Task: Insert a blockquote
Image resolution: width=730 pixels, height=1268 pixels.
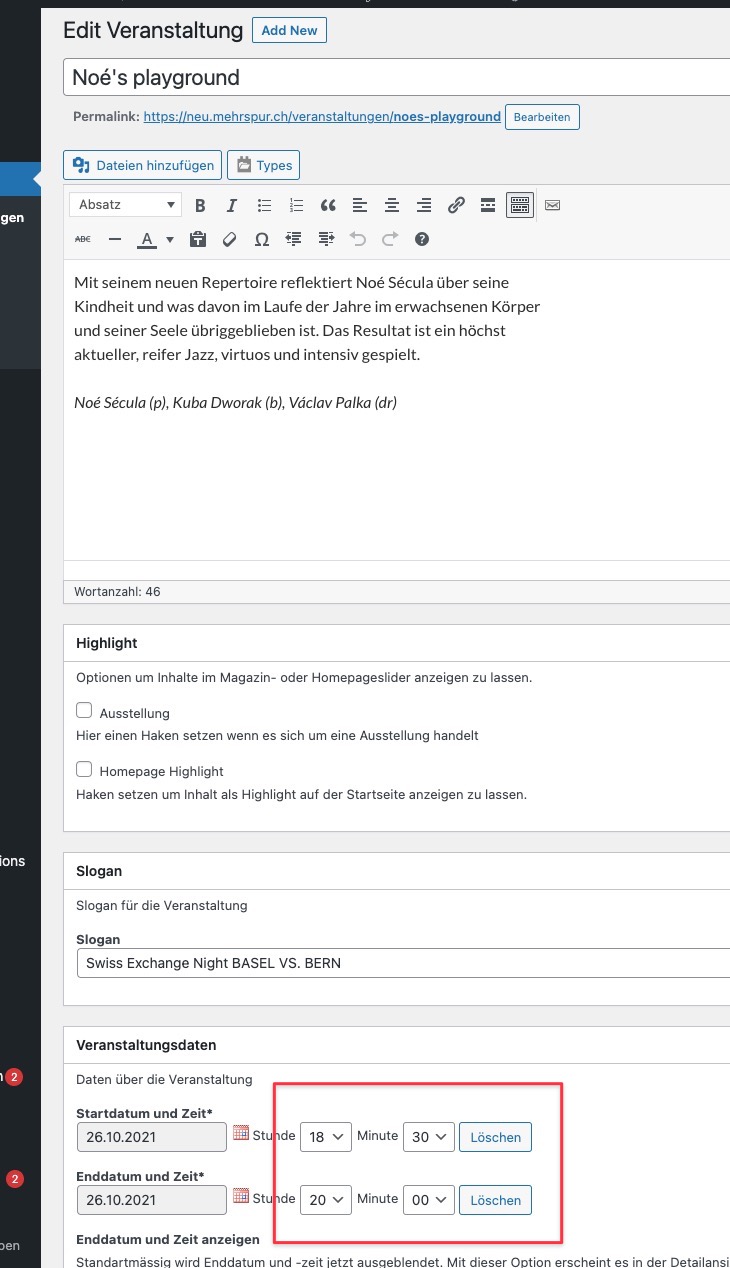Action: click(x=328, y=206)
